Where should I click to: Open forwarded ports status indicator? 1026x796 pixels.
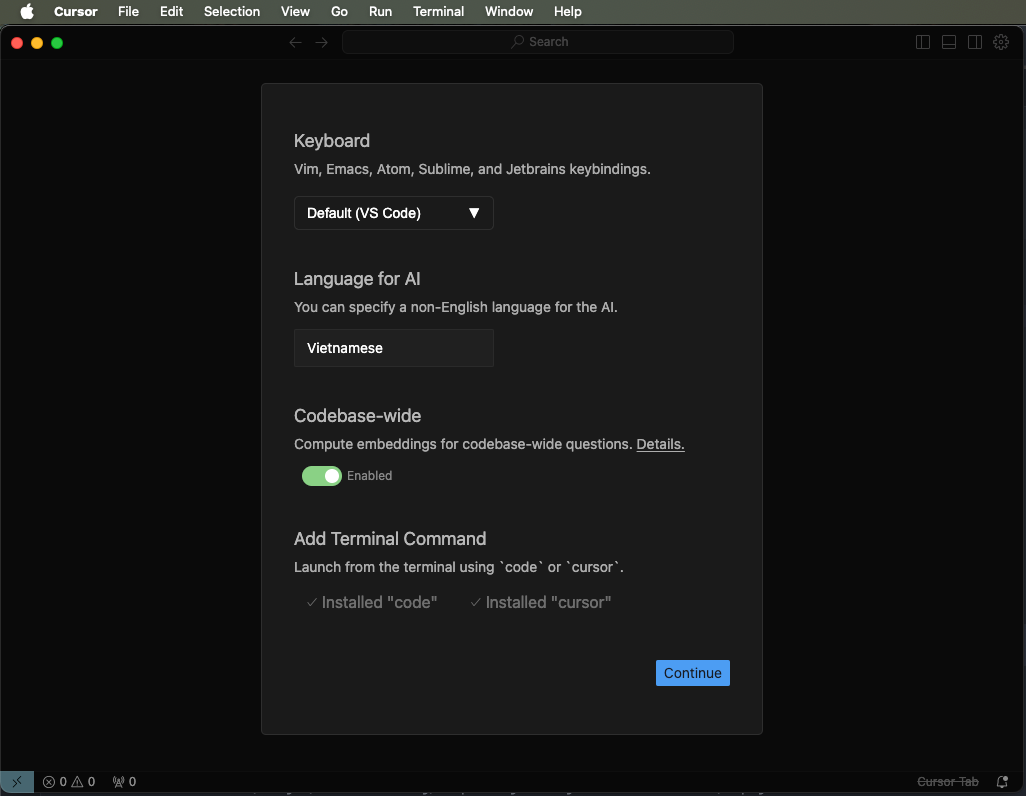[124, 782]
